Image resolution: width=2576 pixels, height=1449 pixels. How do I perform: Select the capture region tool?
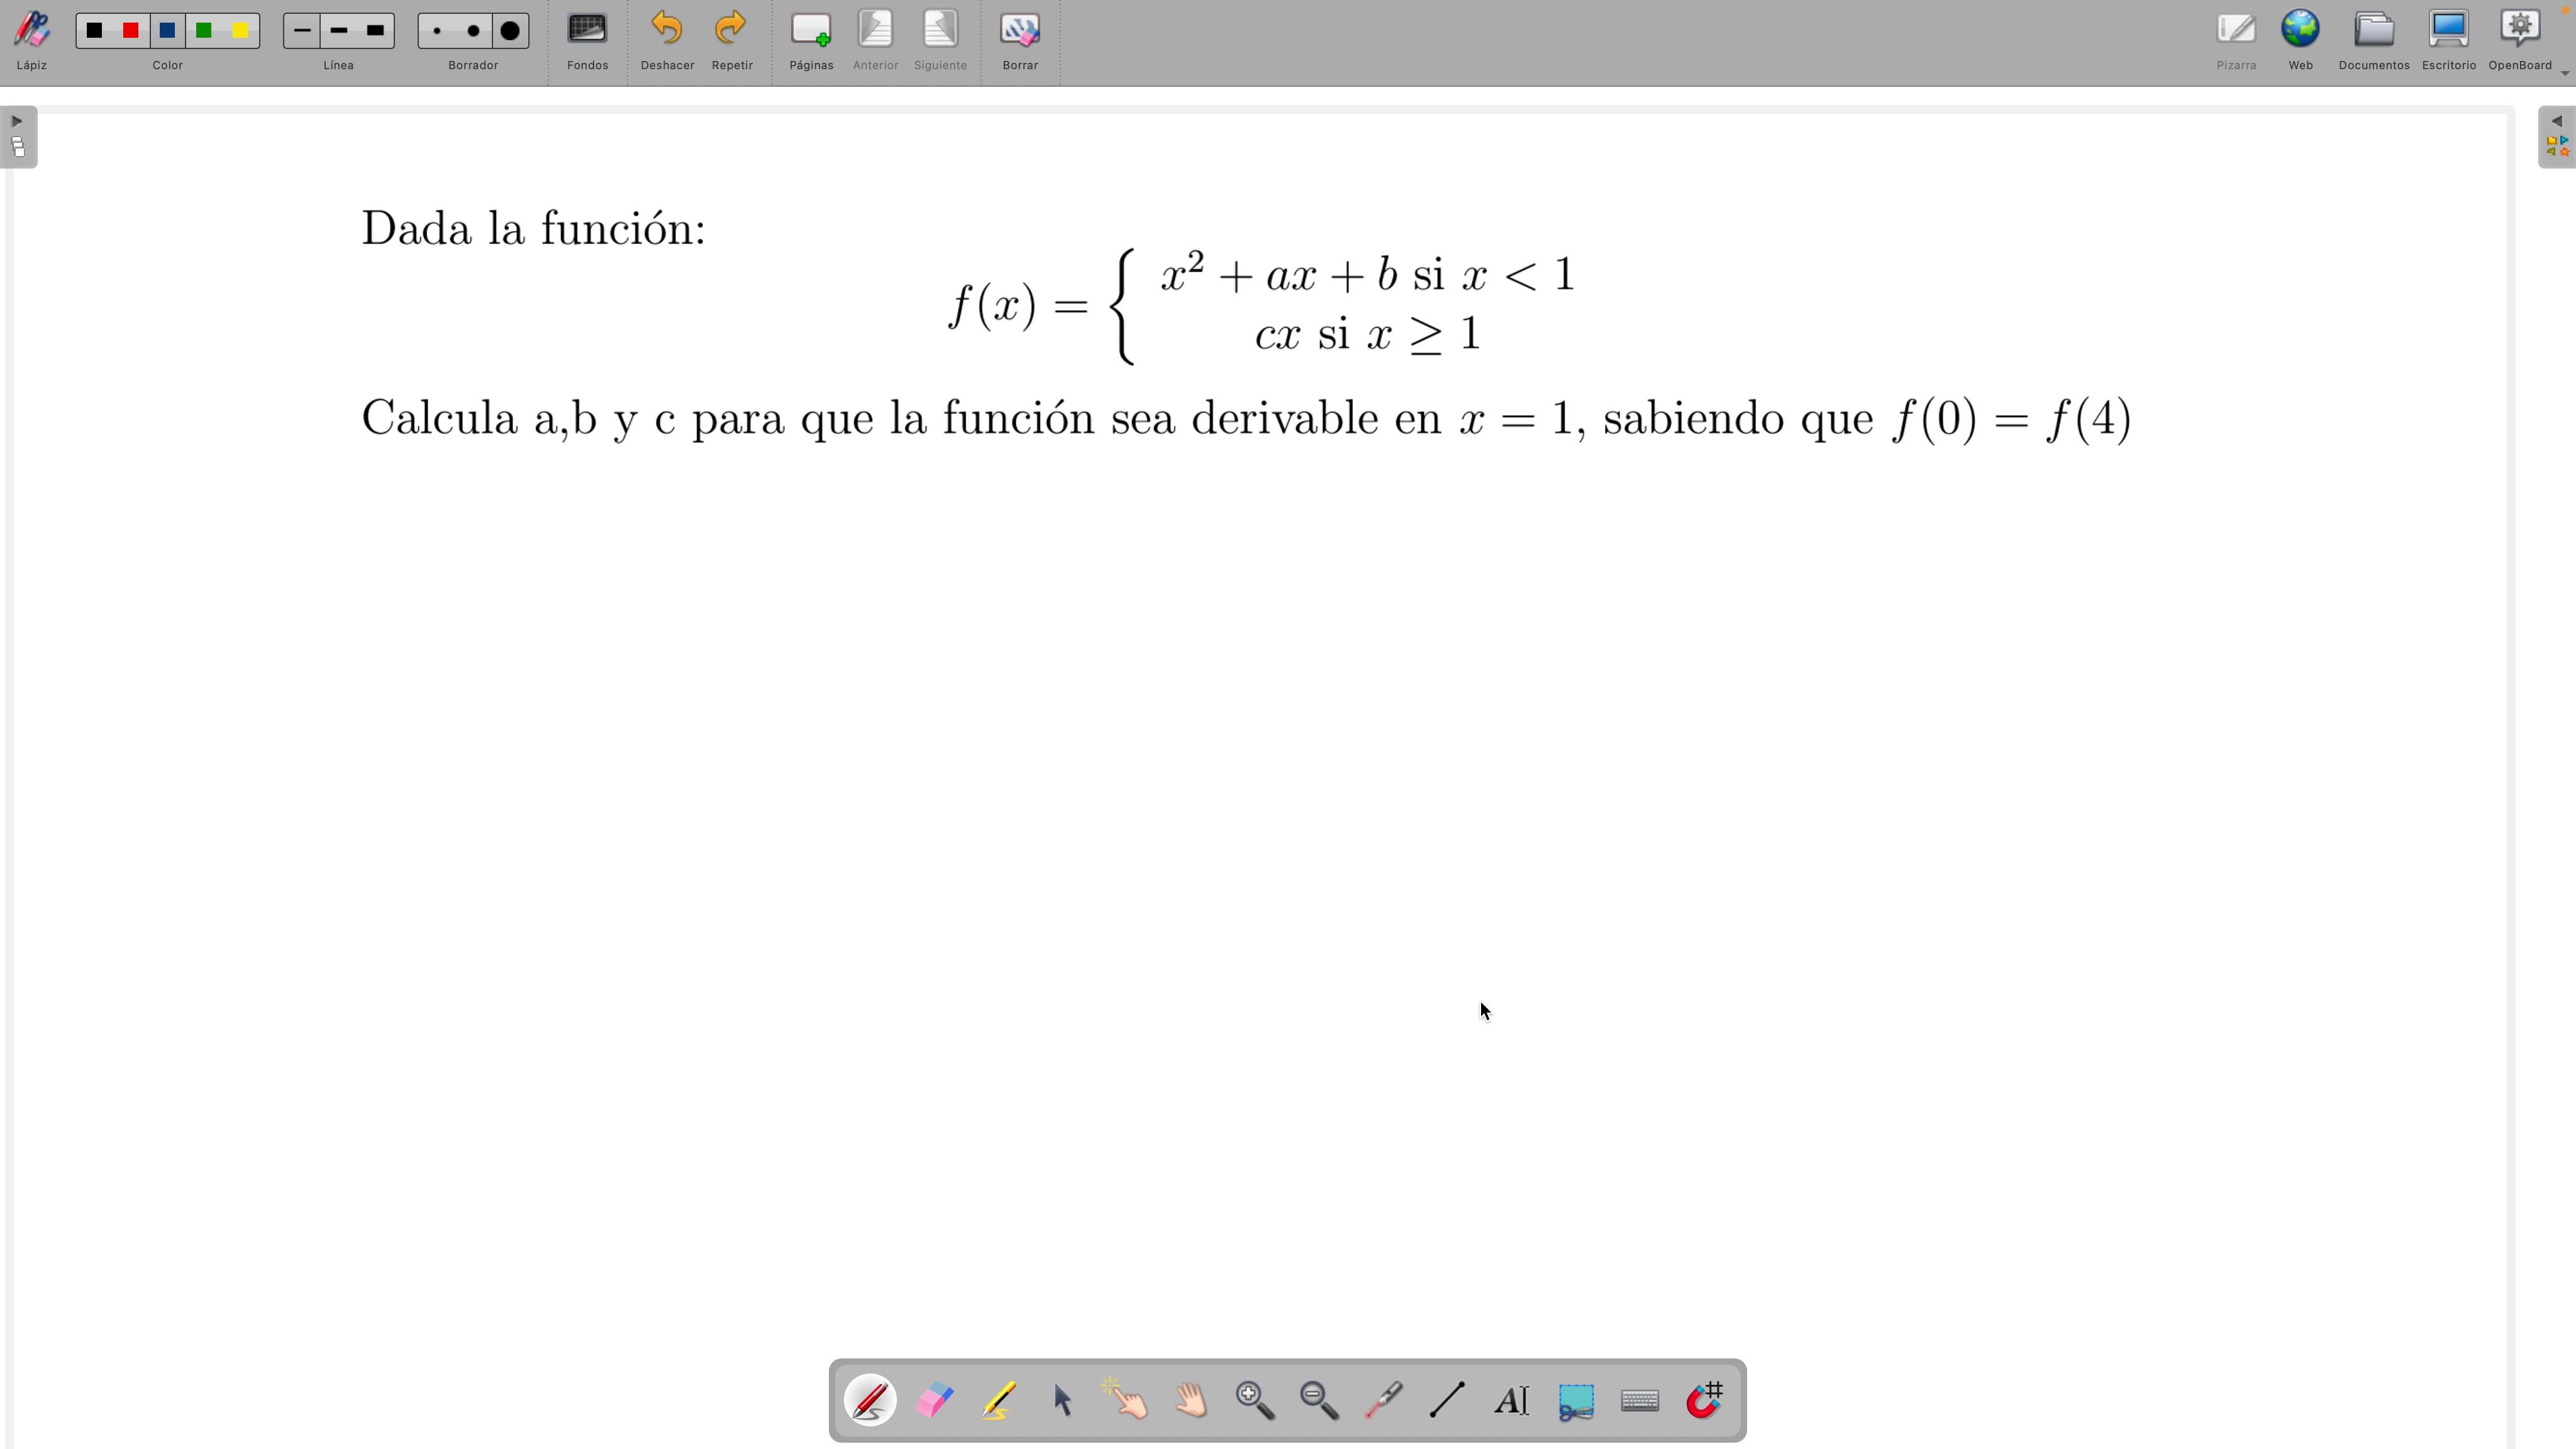pyautogui.click(x=1576, y=1400)
